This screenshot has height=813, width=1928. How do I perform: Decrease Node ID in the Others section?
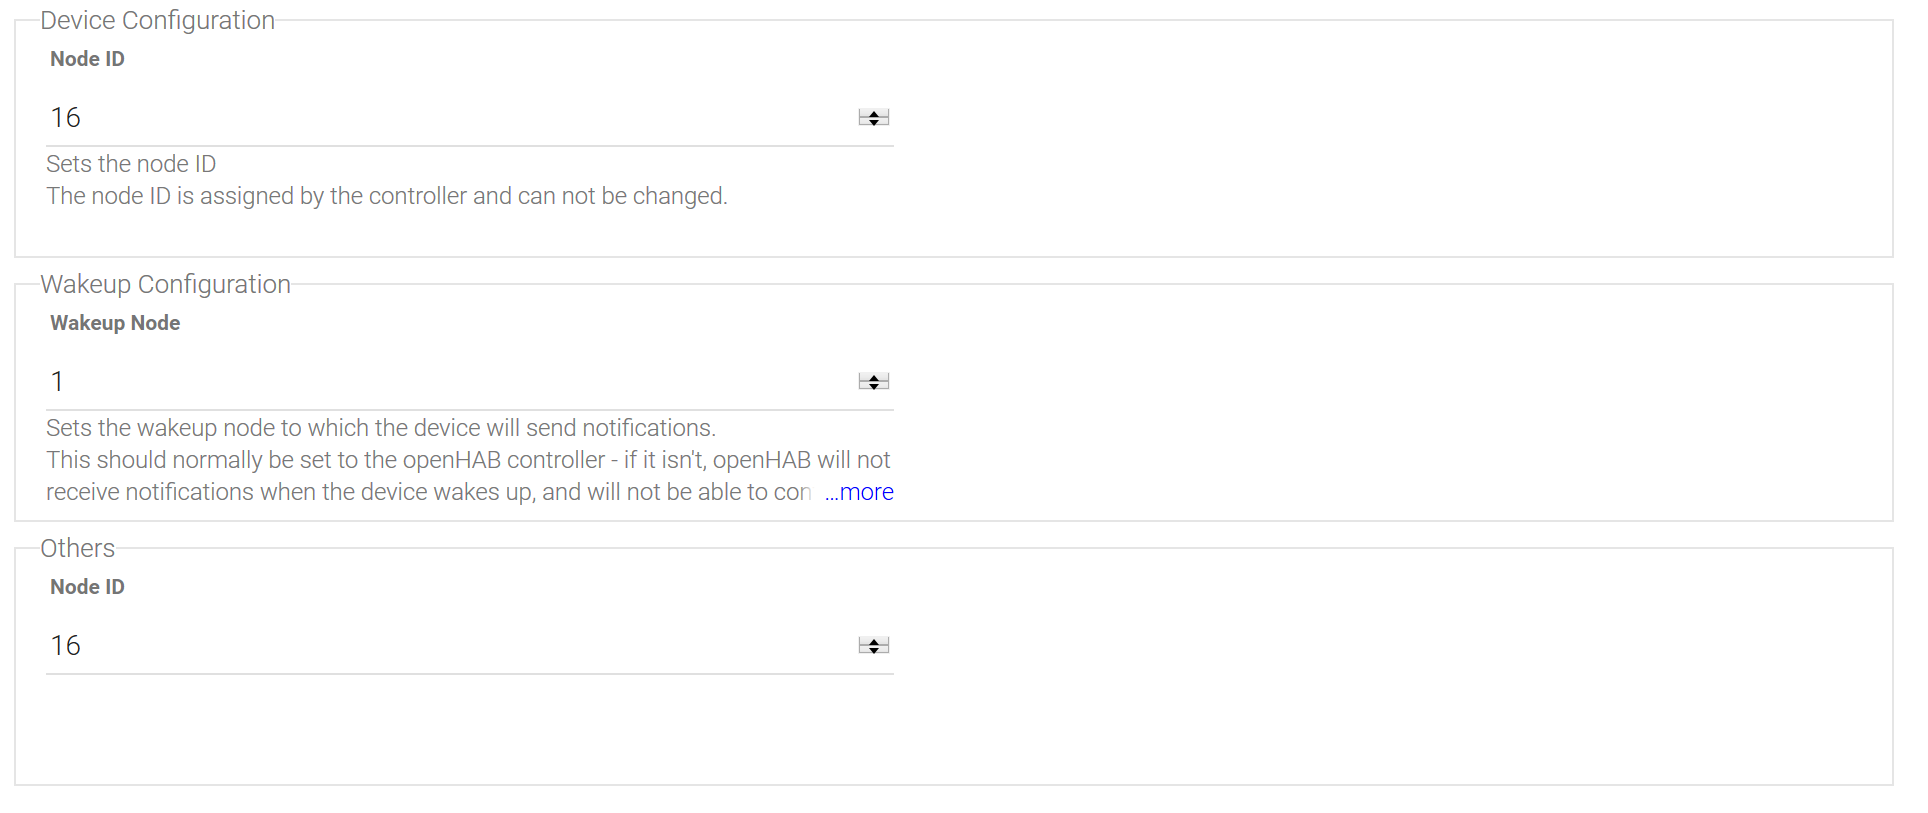[x=874, y=651]
